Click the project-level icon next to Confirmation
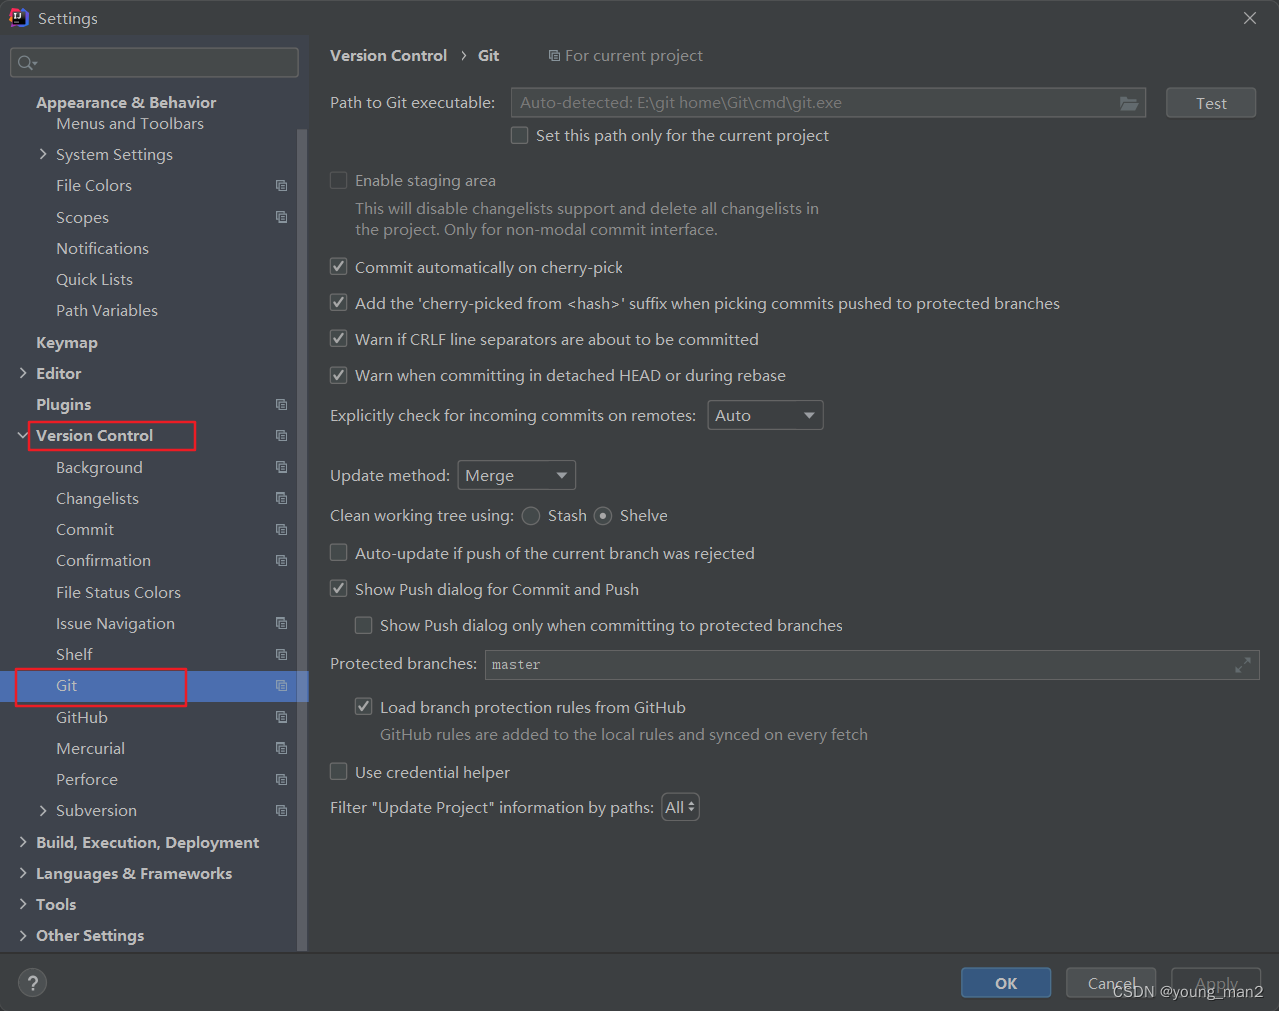Image resolution: width=1279 pixels, height=1011 pixels. pyautogui.click(x=282, y=561)
